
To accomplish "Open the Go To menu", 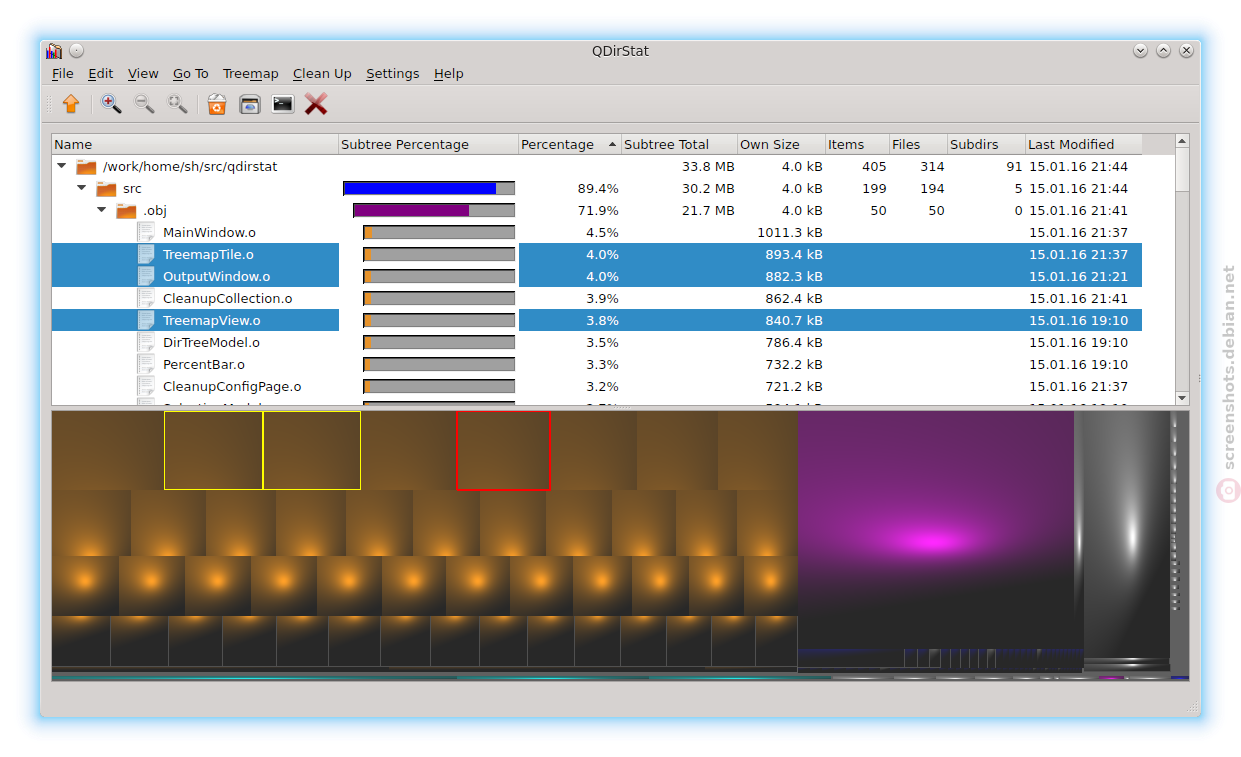I will click(x=191, y=74).
